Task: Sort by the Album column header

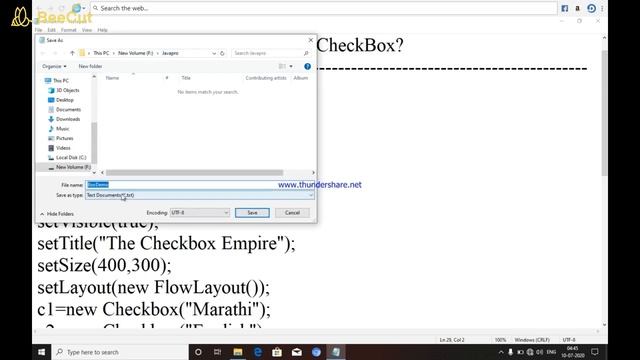Action: tap(301, 78)
